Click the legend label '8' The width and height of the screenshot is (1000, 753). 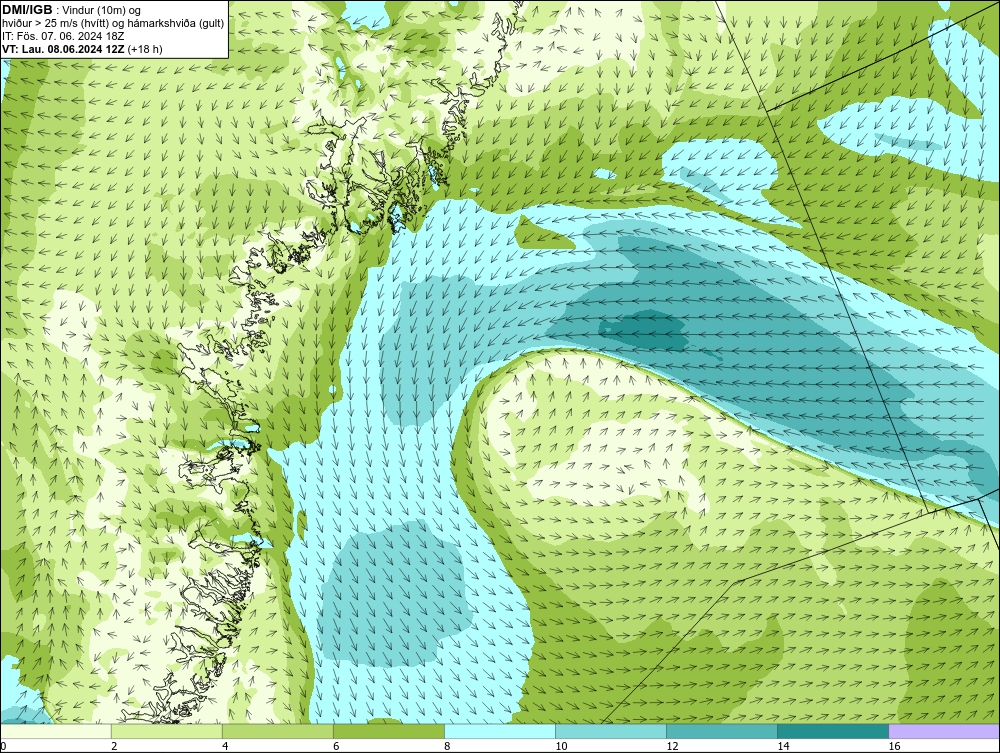coord(447,746)
